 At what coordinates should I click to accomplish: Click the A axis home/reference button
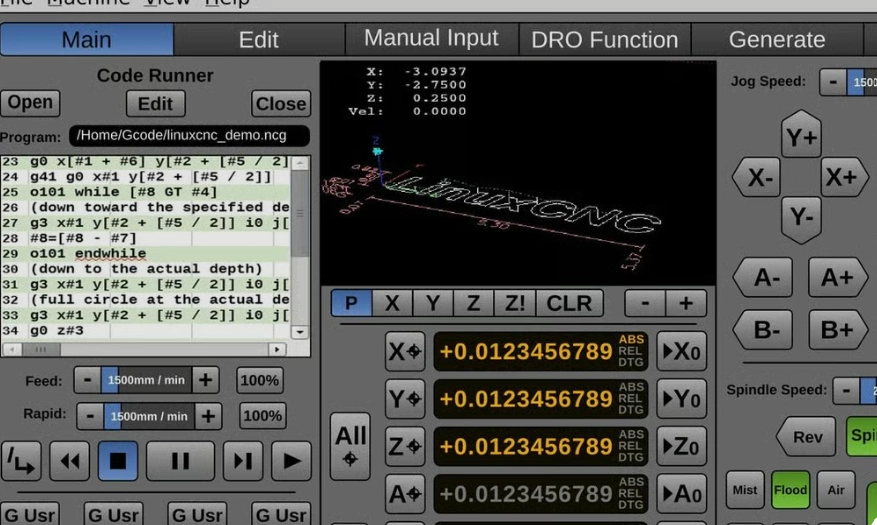click(x=405, y=494)
